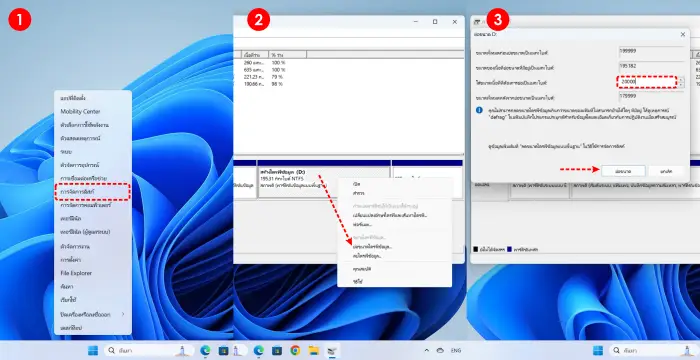Click shrink amount input field showing 20000

[x=647, y=82]
